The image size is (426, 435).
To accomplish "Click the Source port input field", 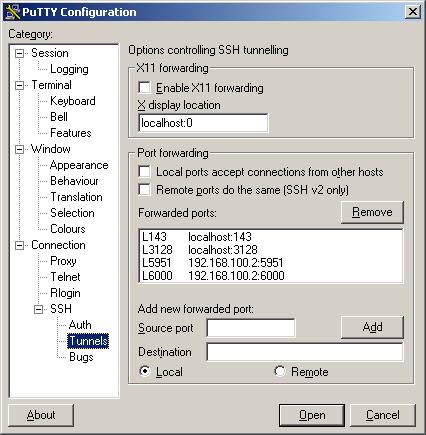I will pyautogui.click(x=251, y=328).
